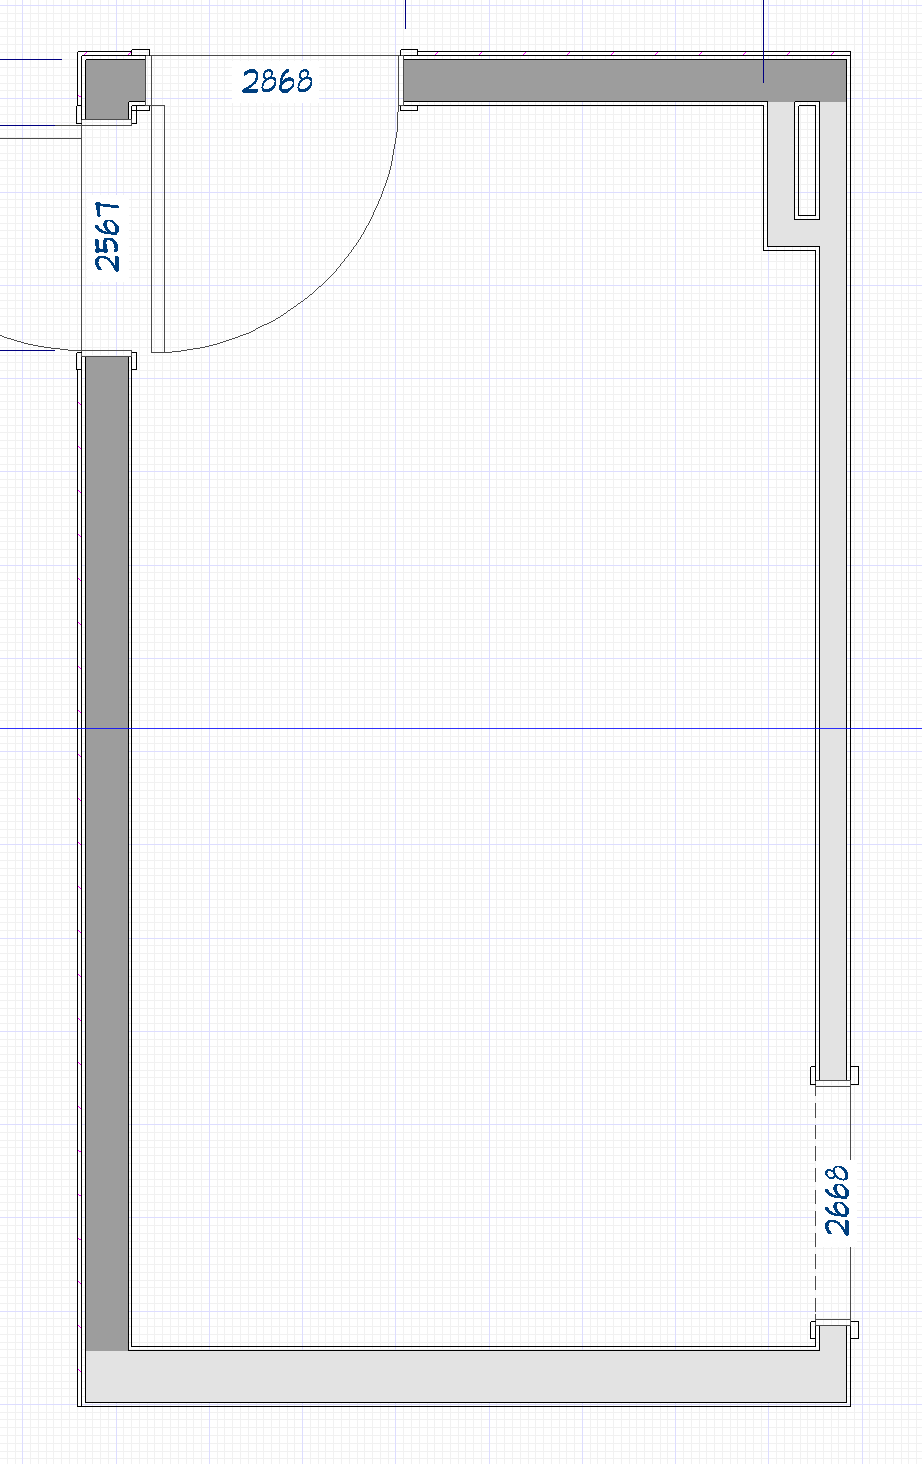The image size is (922, 1464).
Task: Select the door jamb right of 2868 door
Action: pyautogui.click(x=408, y=79)
